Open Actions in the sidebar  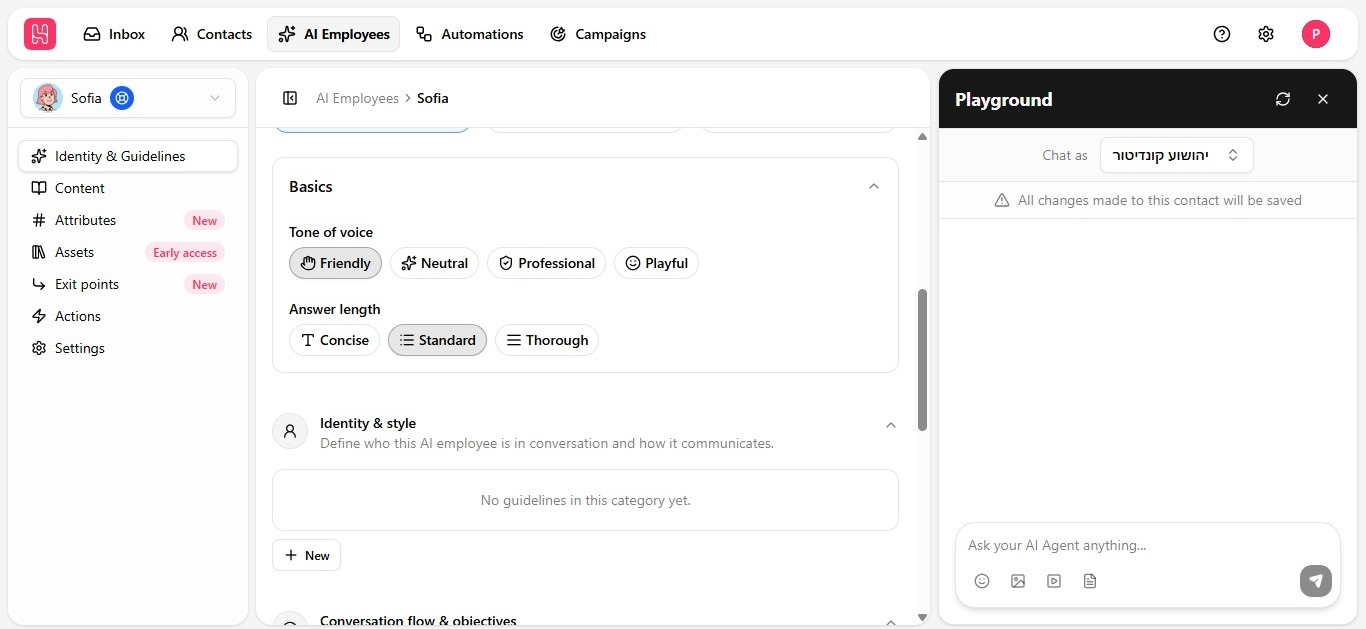coord(128,316)
